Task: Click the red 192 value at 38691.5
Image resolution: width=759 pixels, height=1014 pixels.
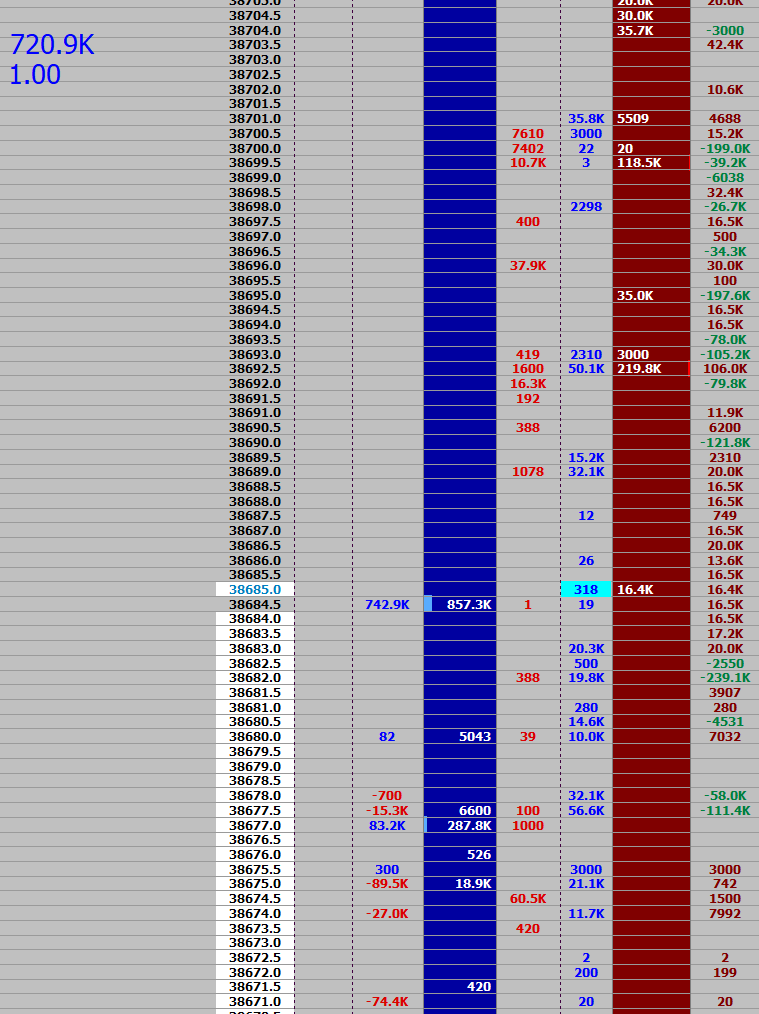Action: pos(528,398)
